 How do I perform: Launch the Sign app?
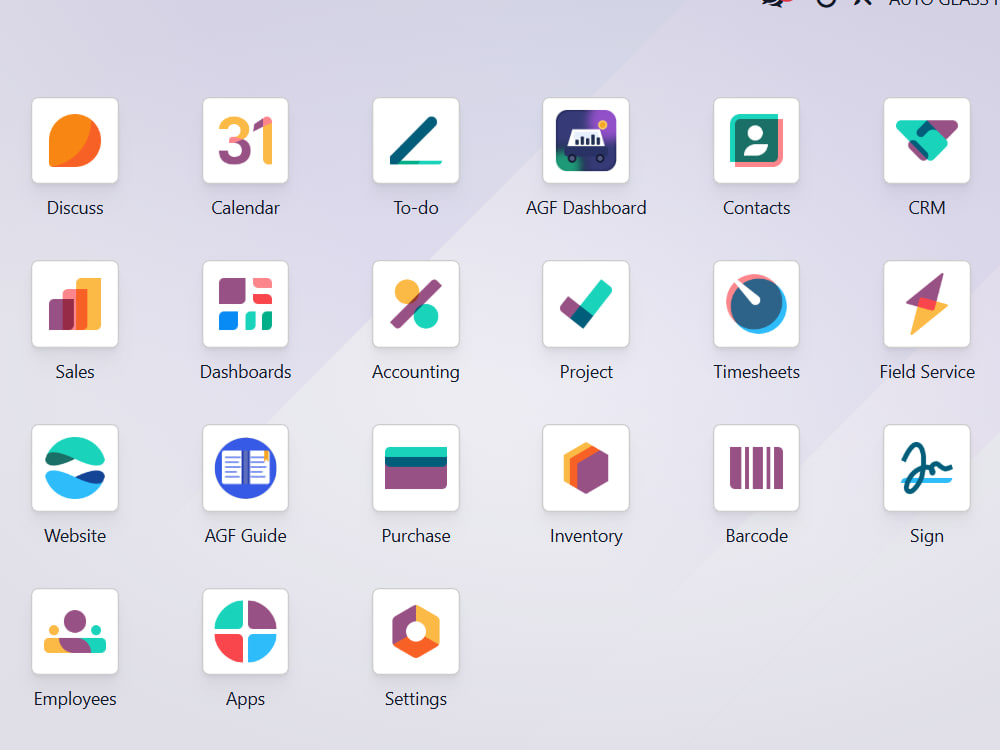pyautogui.click(x=927, y=468)
